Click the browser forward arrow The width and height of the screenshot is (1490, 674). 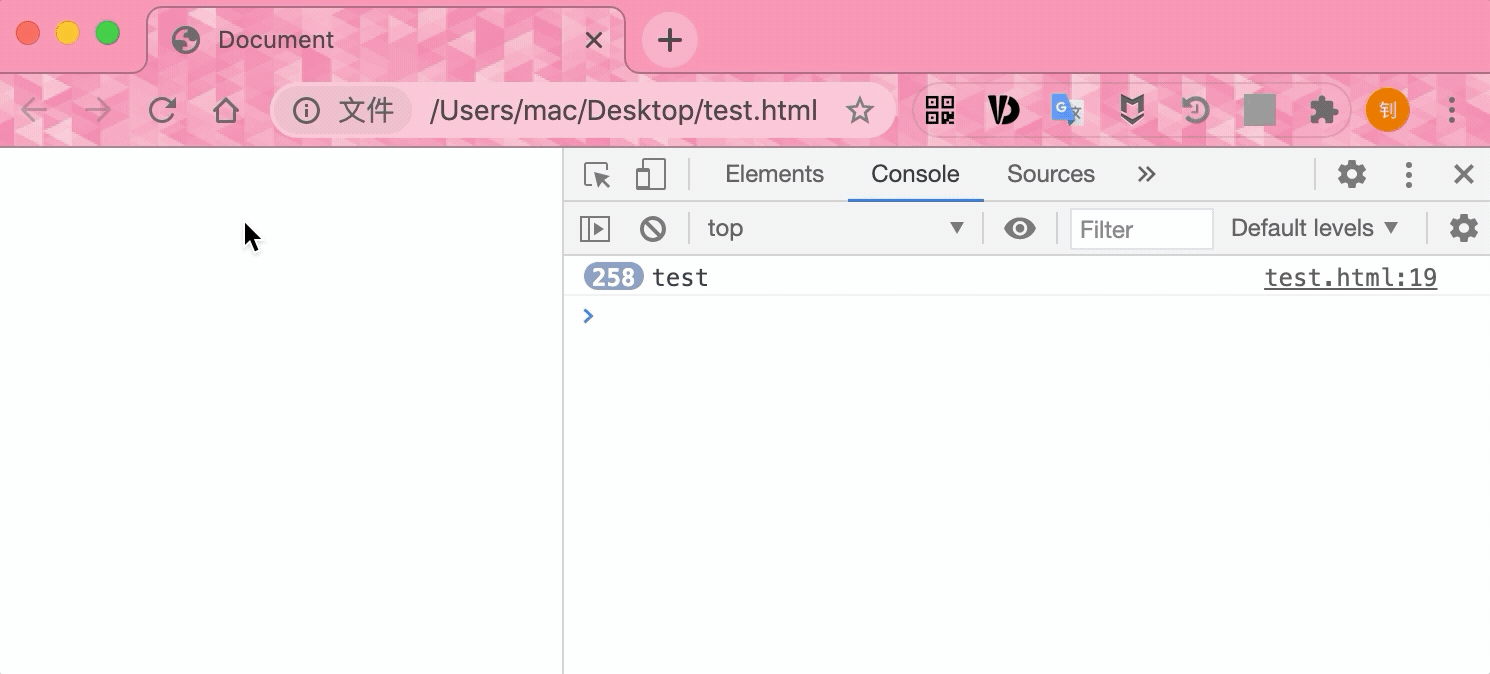point(97,110)
